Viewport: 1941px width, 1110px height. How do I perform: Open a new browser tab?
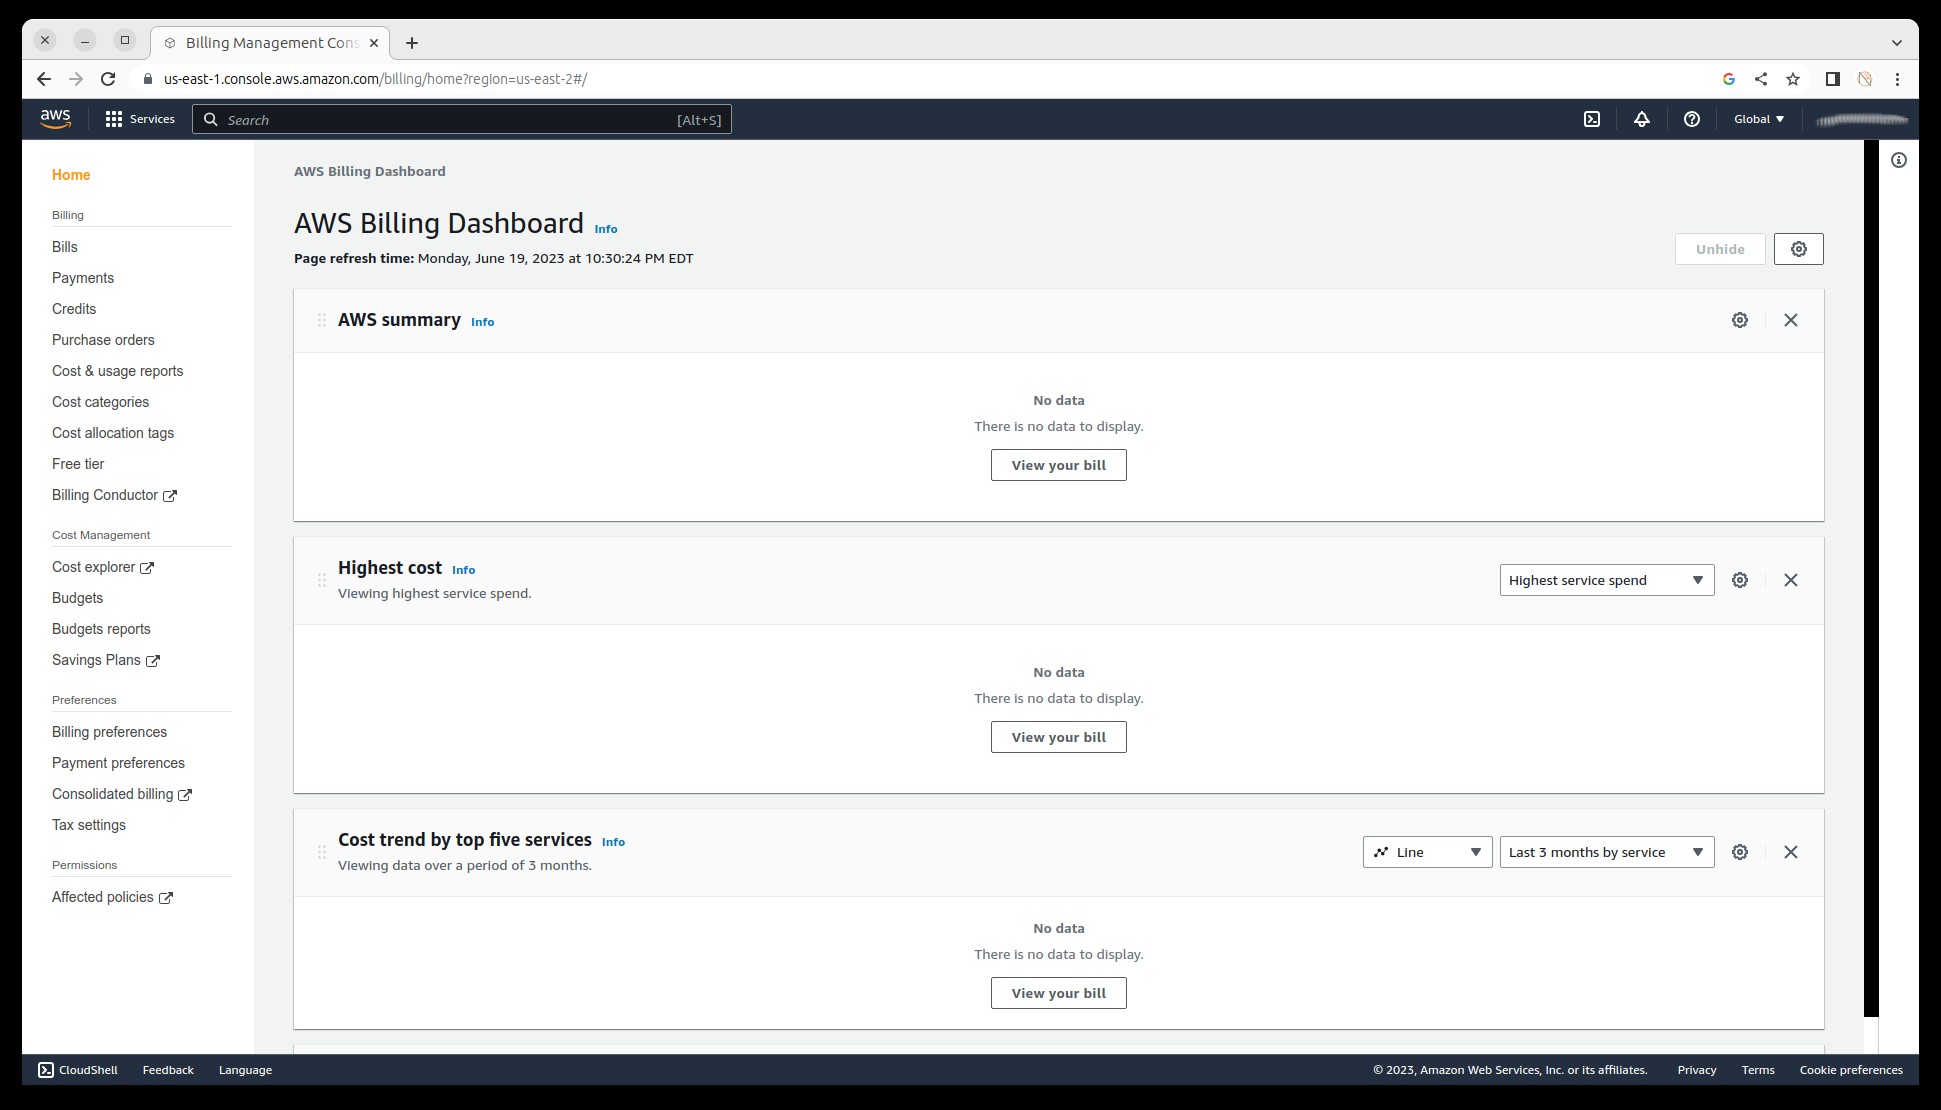[412, 43]
